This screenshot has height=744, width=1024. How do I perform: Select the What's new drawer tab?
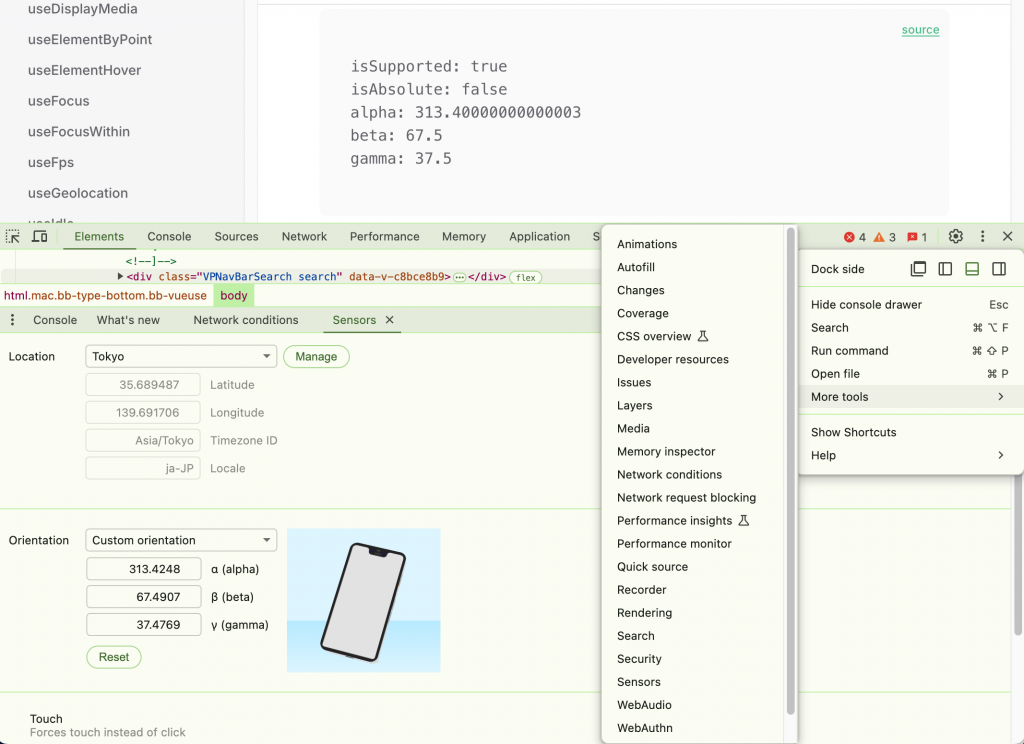pyautogui.click(x=128, y=319)
